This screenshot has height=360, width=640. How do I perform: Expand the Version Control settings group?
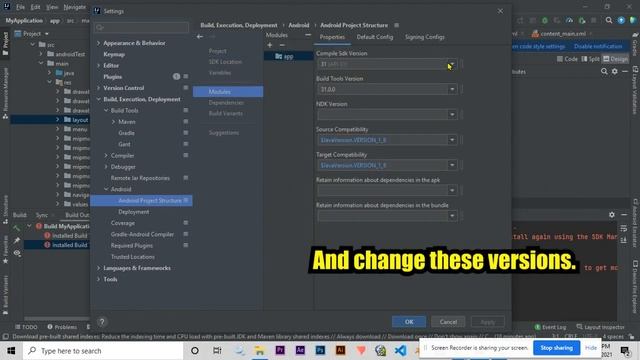[x=98, y=88]
